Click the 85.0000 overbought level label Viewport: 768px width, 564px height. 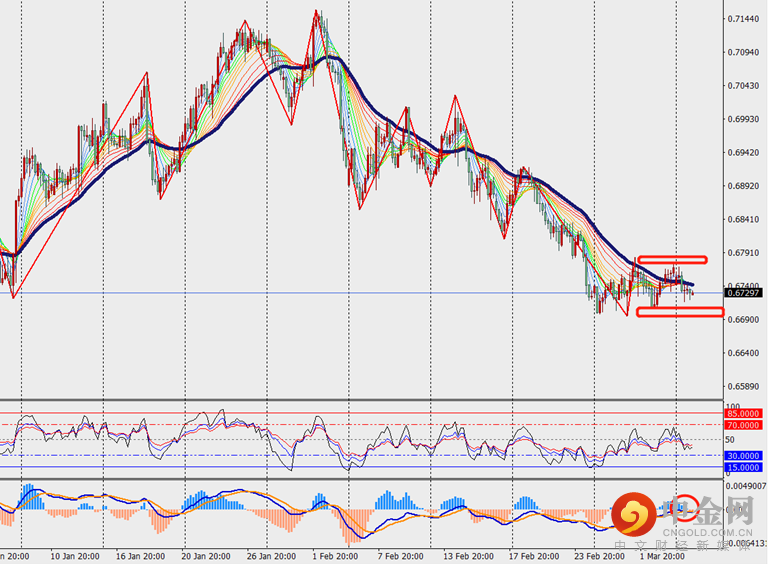[x=745, y=413]
